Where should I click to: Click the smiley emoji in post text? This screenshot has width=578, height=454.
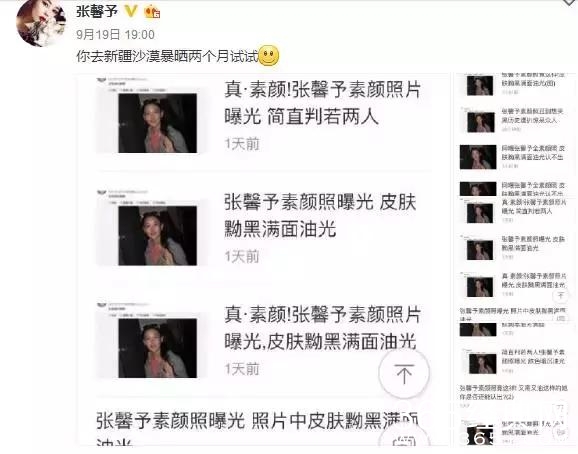pos(269,56)
